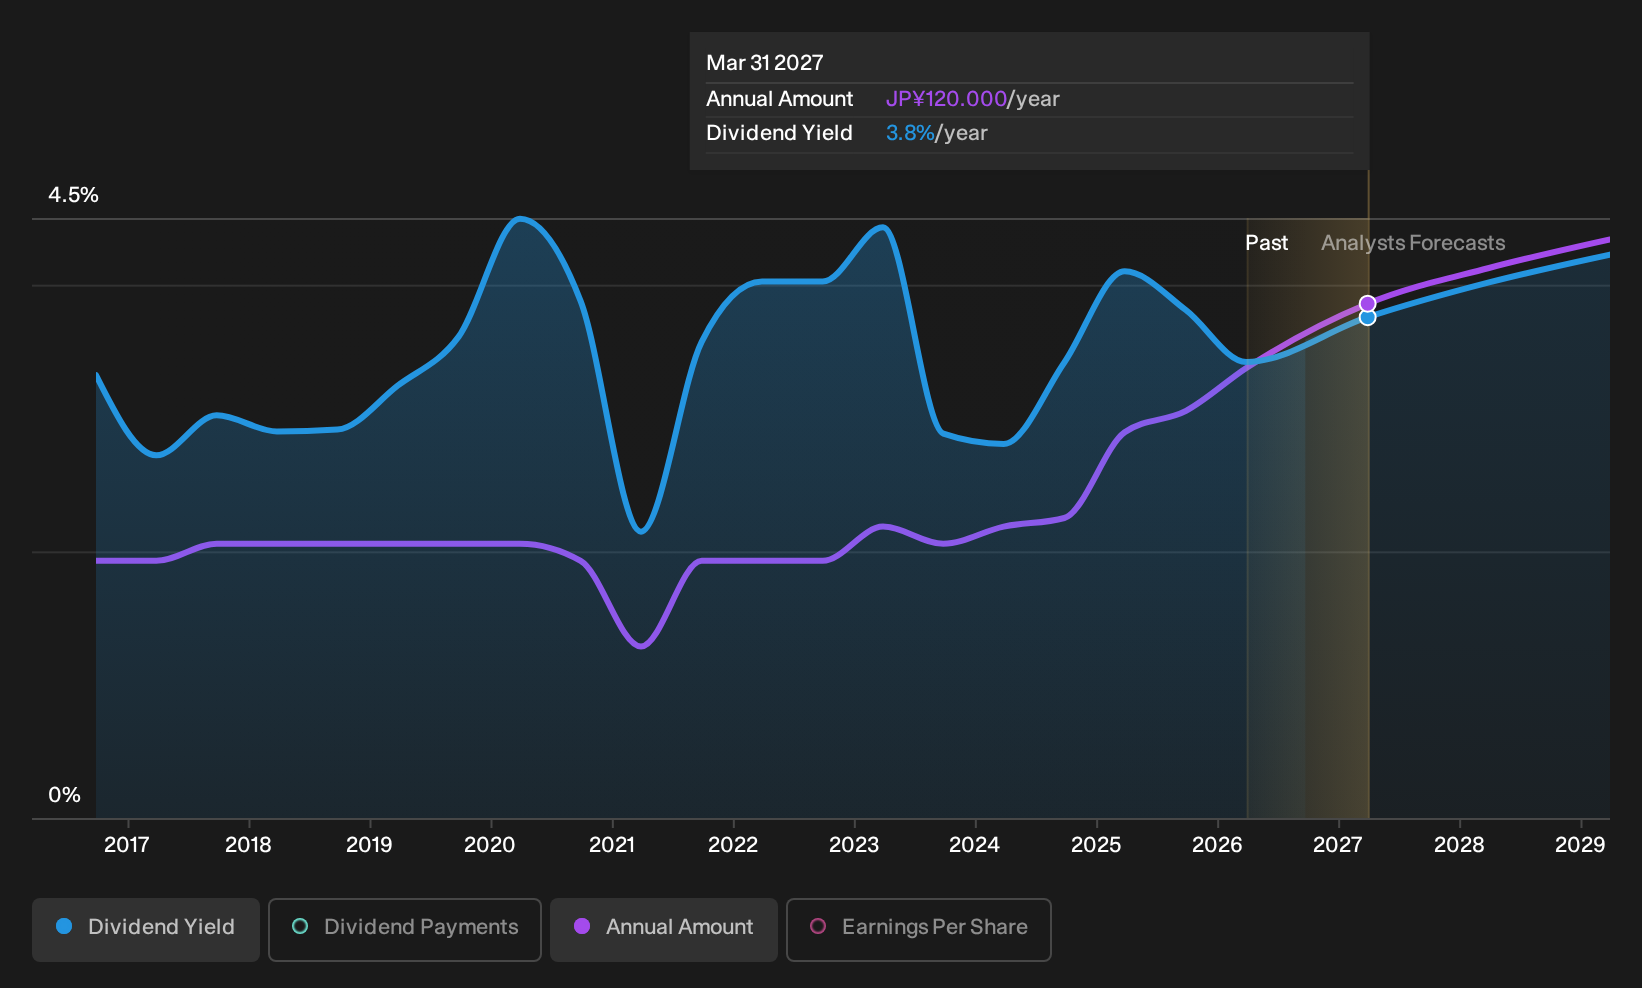
Task: Click the purple Annual Amount legend dot
Action: pos(582,927)
